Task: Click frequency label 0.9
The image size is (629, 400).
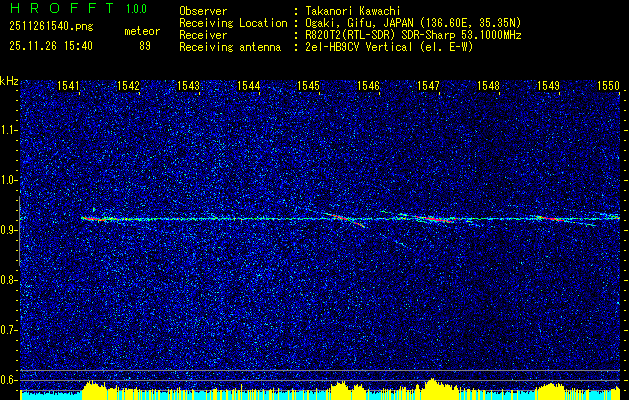Action: pyautogui.click(x=8, y=230)
